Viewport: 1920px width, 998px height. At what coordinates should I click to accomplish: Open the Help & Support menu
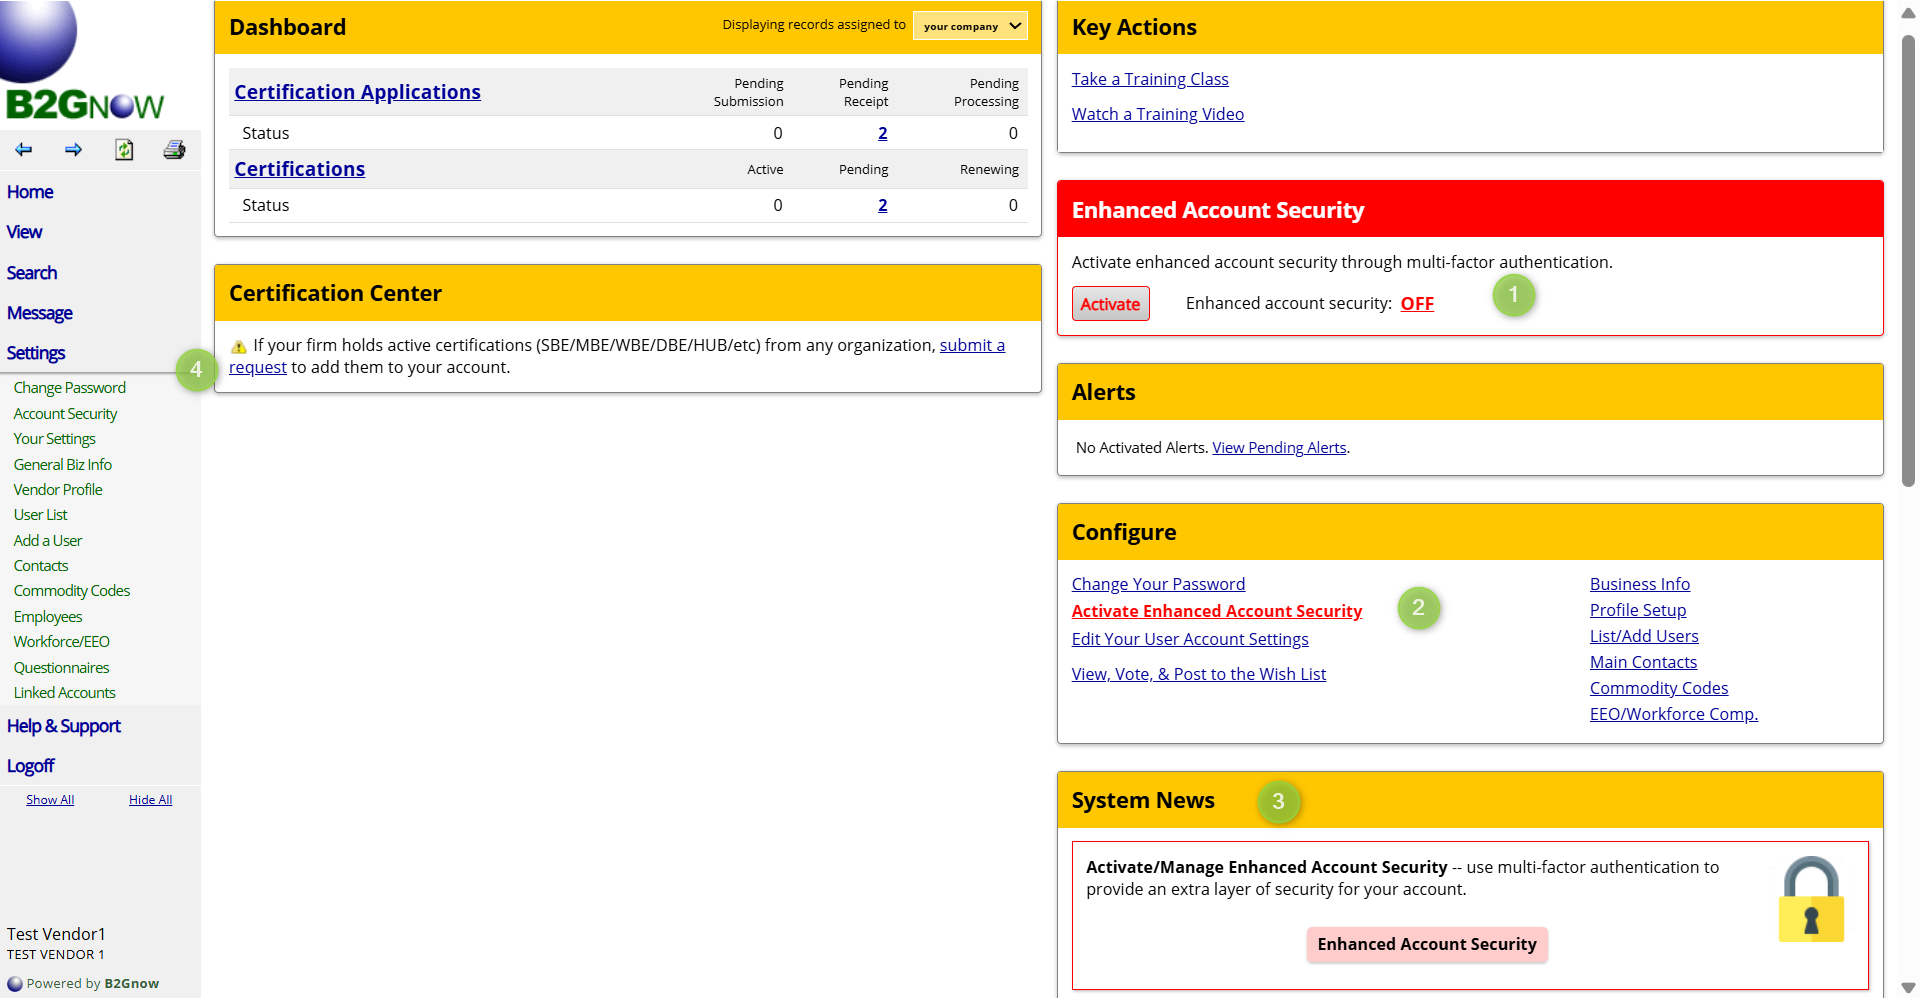[64, 726]
